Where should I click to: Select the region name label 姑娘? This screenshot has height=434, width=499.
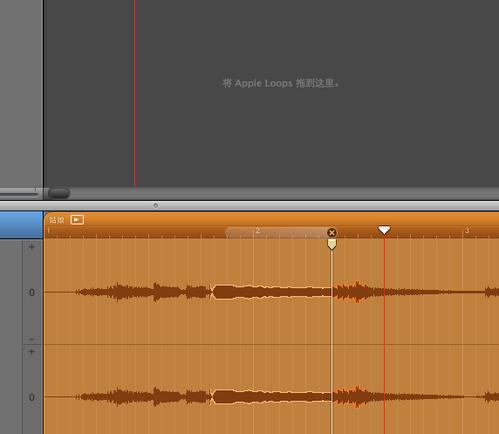coord(56,220)
